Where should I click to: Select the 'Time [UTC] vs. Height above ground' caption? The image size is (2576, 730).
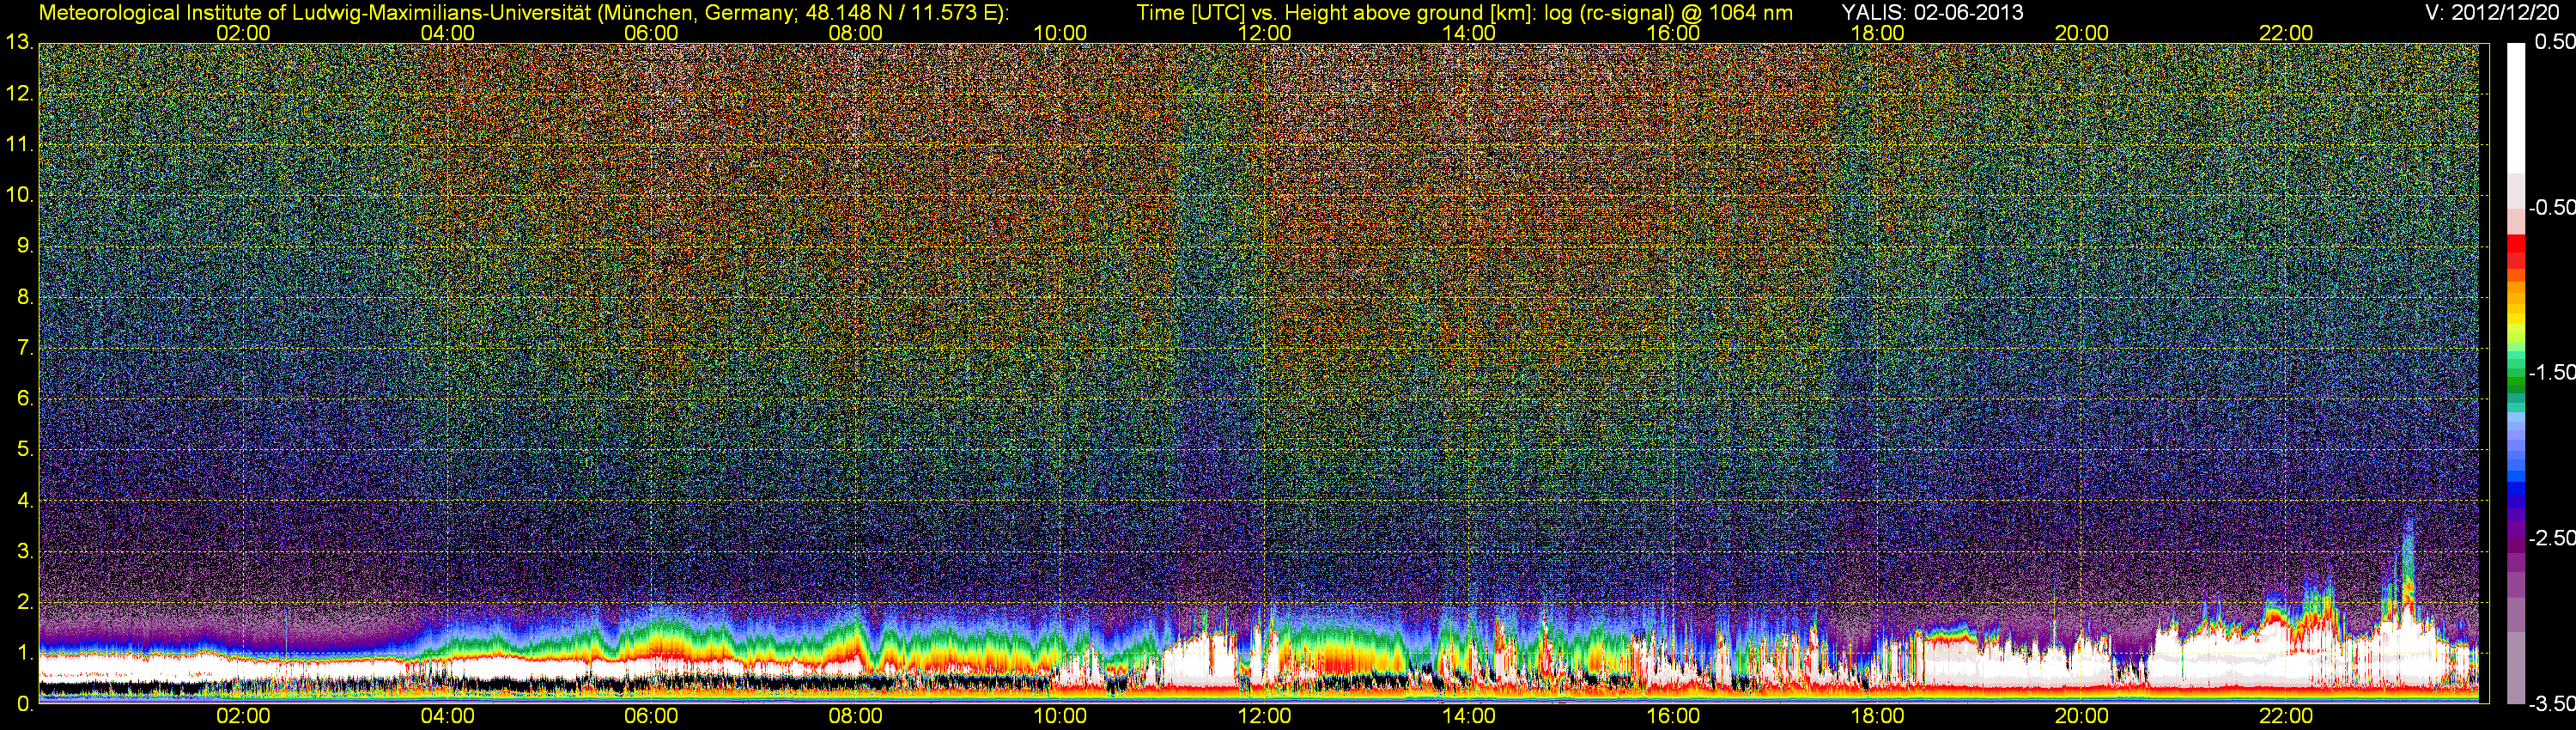pyautogui.click(x=1464, y=13)
